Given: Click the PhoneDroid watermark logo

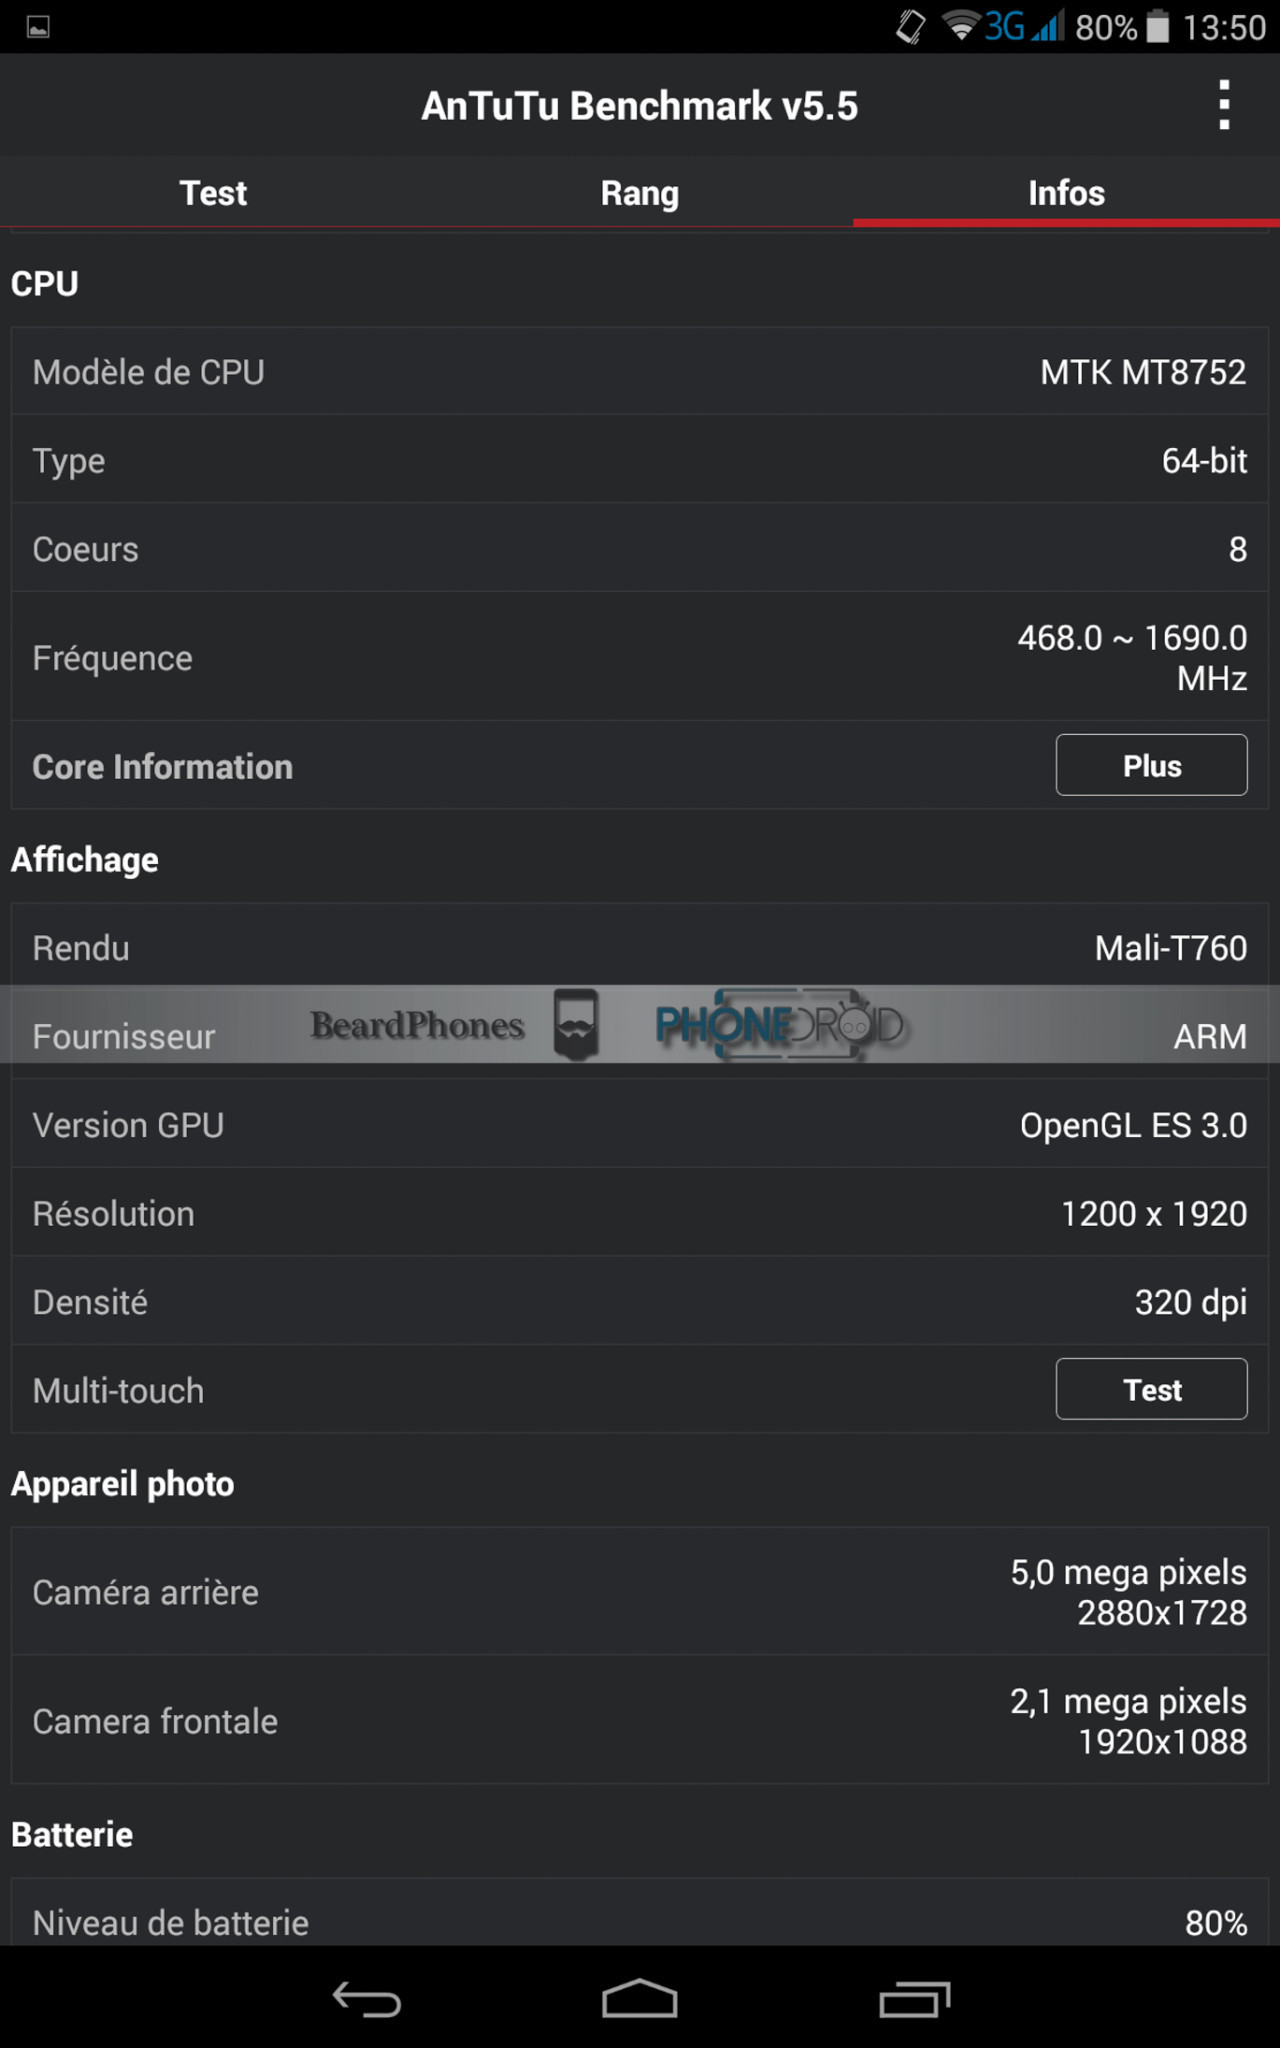Looking at the screenshot, I should tap(780, 1025).
